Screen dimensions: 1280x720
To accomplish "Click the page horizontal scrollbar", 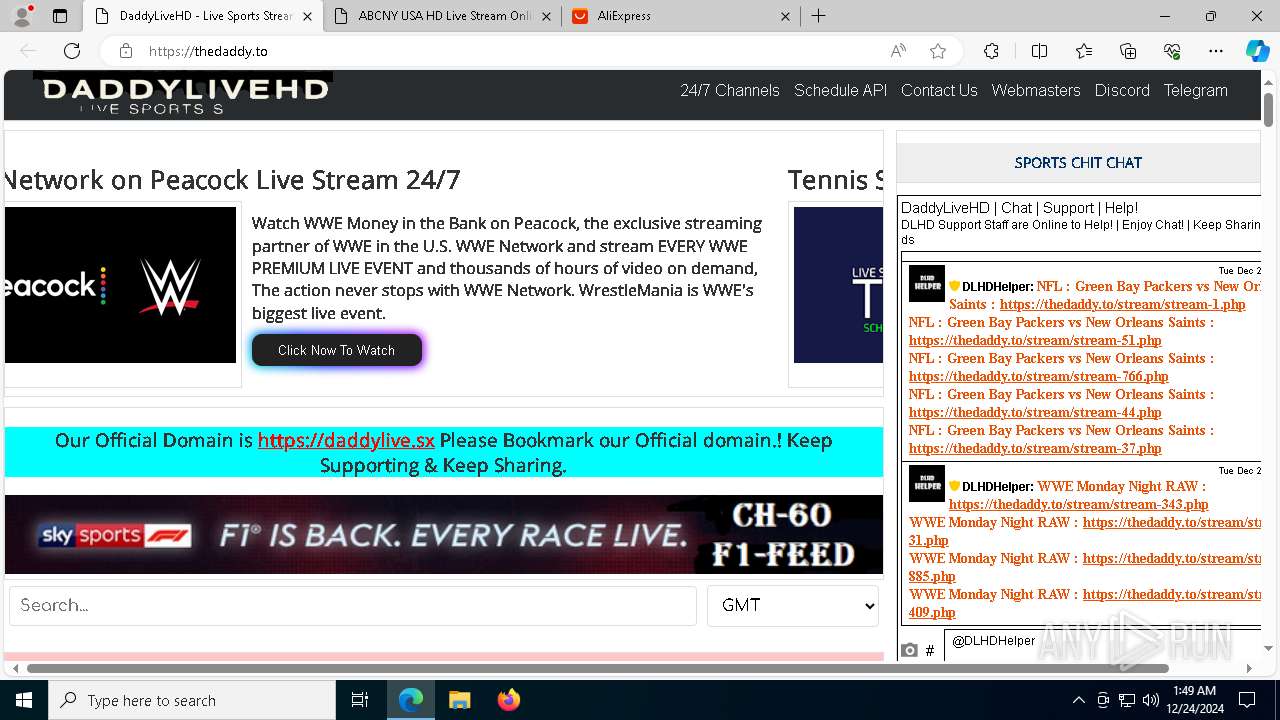I will 598,668.
